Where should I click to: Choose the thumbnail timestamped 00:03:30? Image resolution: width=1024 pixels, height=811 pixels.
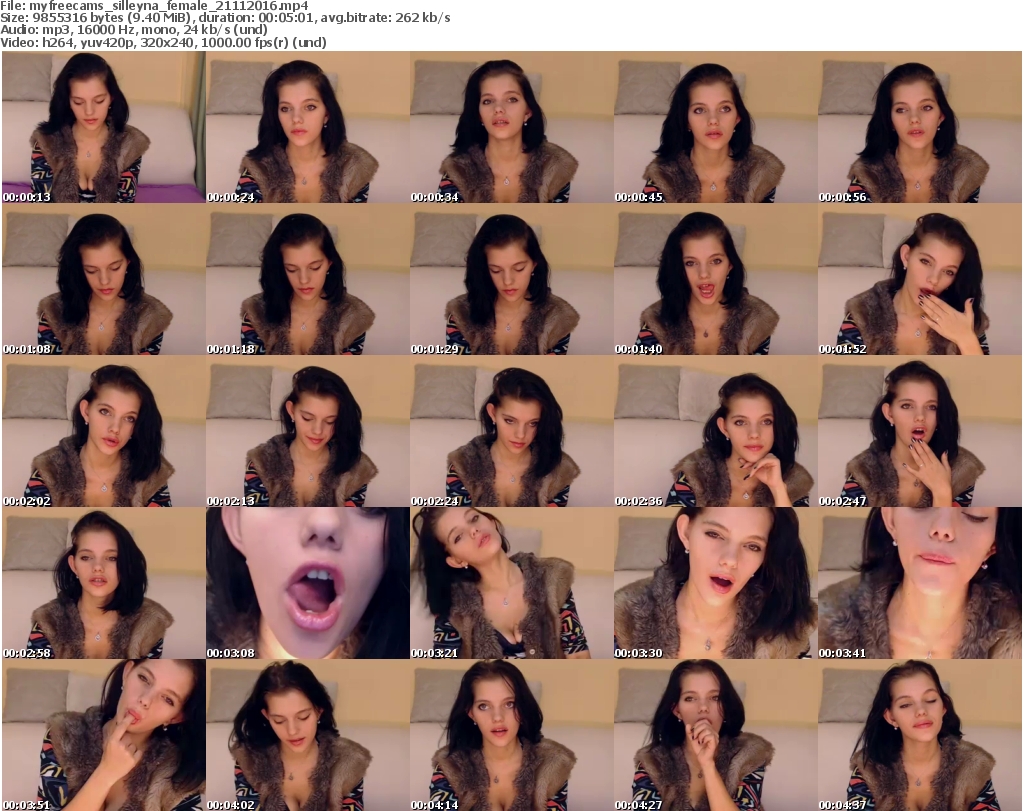pos(716,583)
